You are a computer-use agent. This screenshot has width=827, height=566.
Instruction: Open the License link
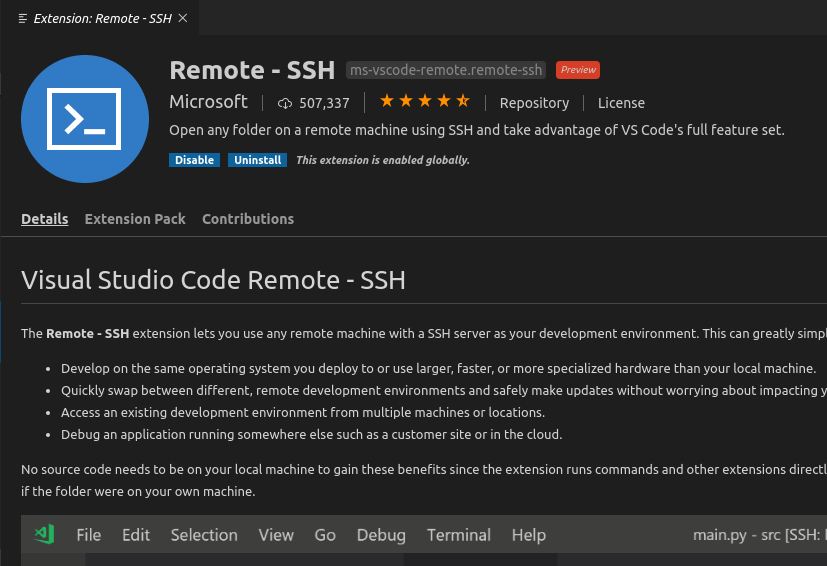[621, 103]
